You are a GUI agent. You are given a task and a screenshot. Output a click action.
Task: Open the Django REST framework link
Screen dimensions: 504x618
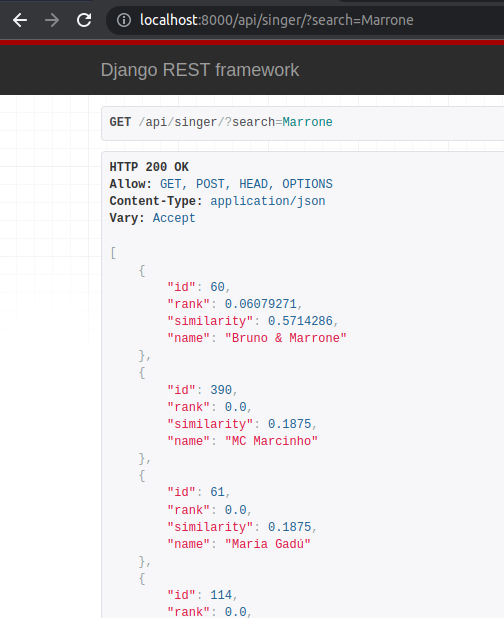pos(200,70)
